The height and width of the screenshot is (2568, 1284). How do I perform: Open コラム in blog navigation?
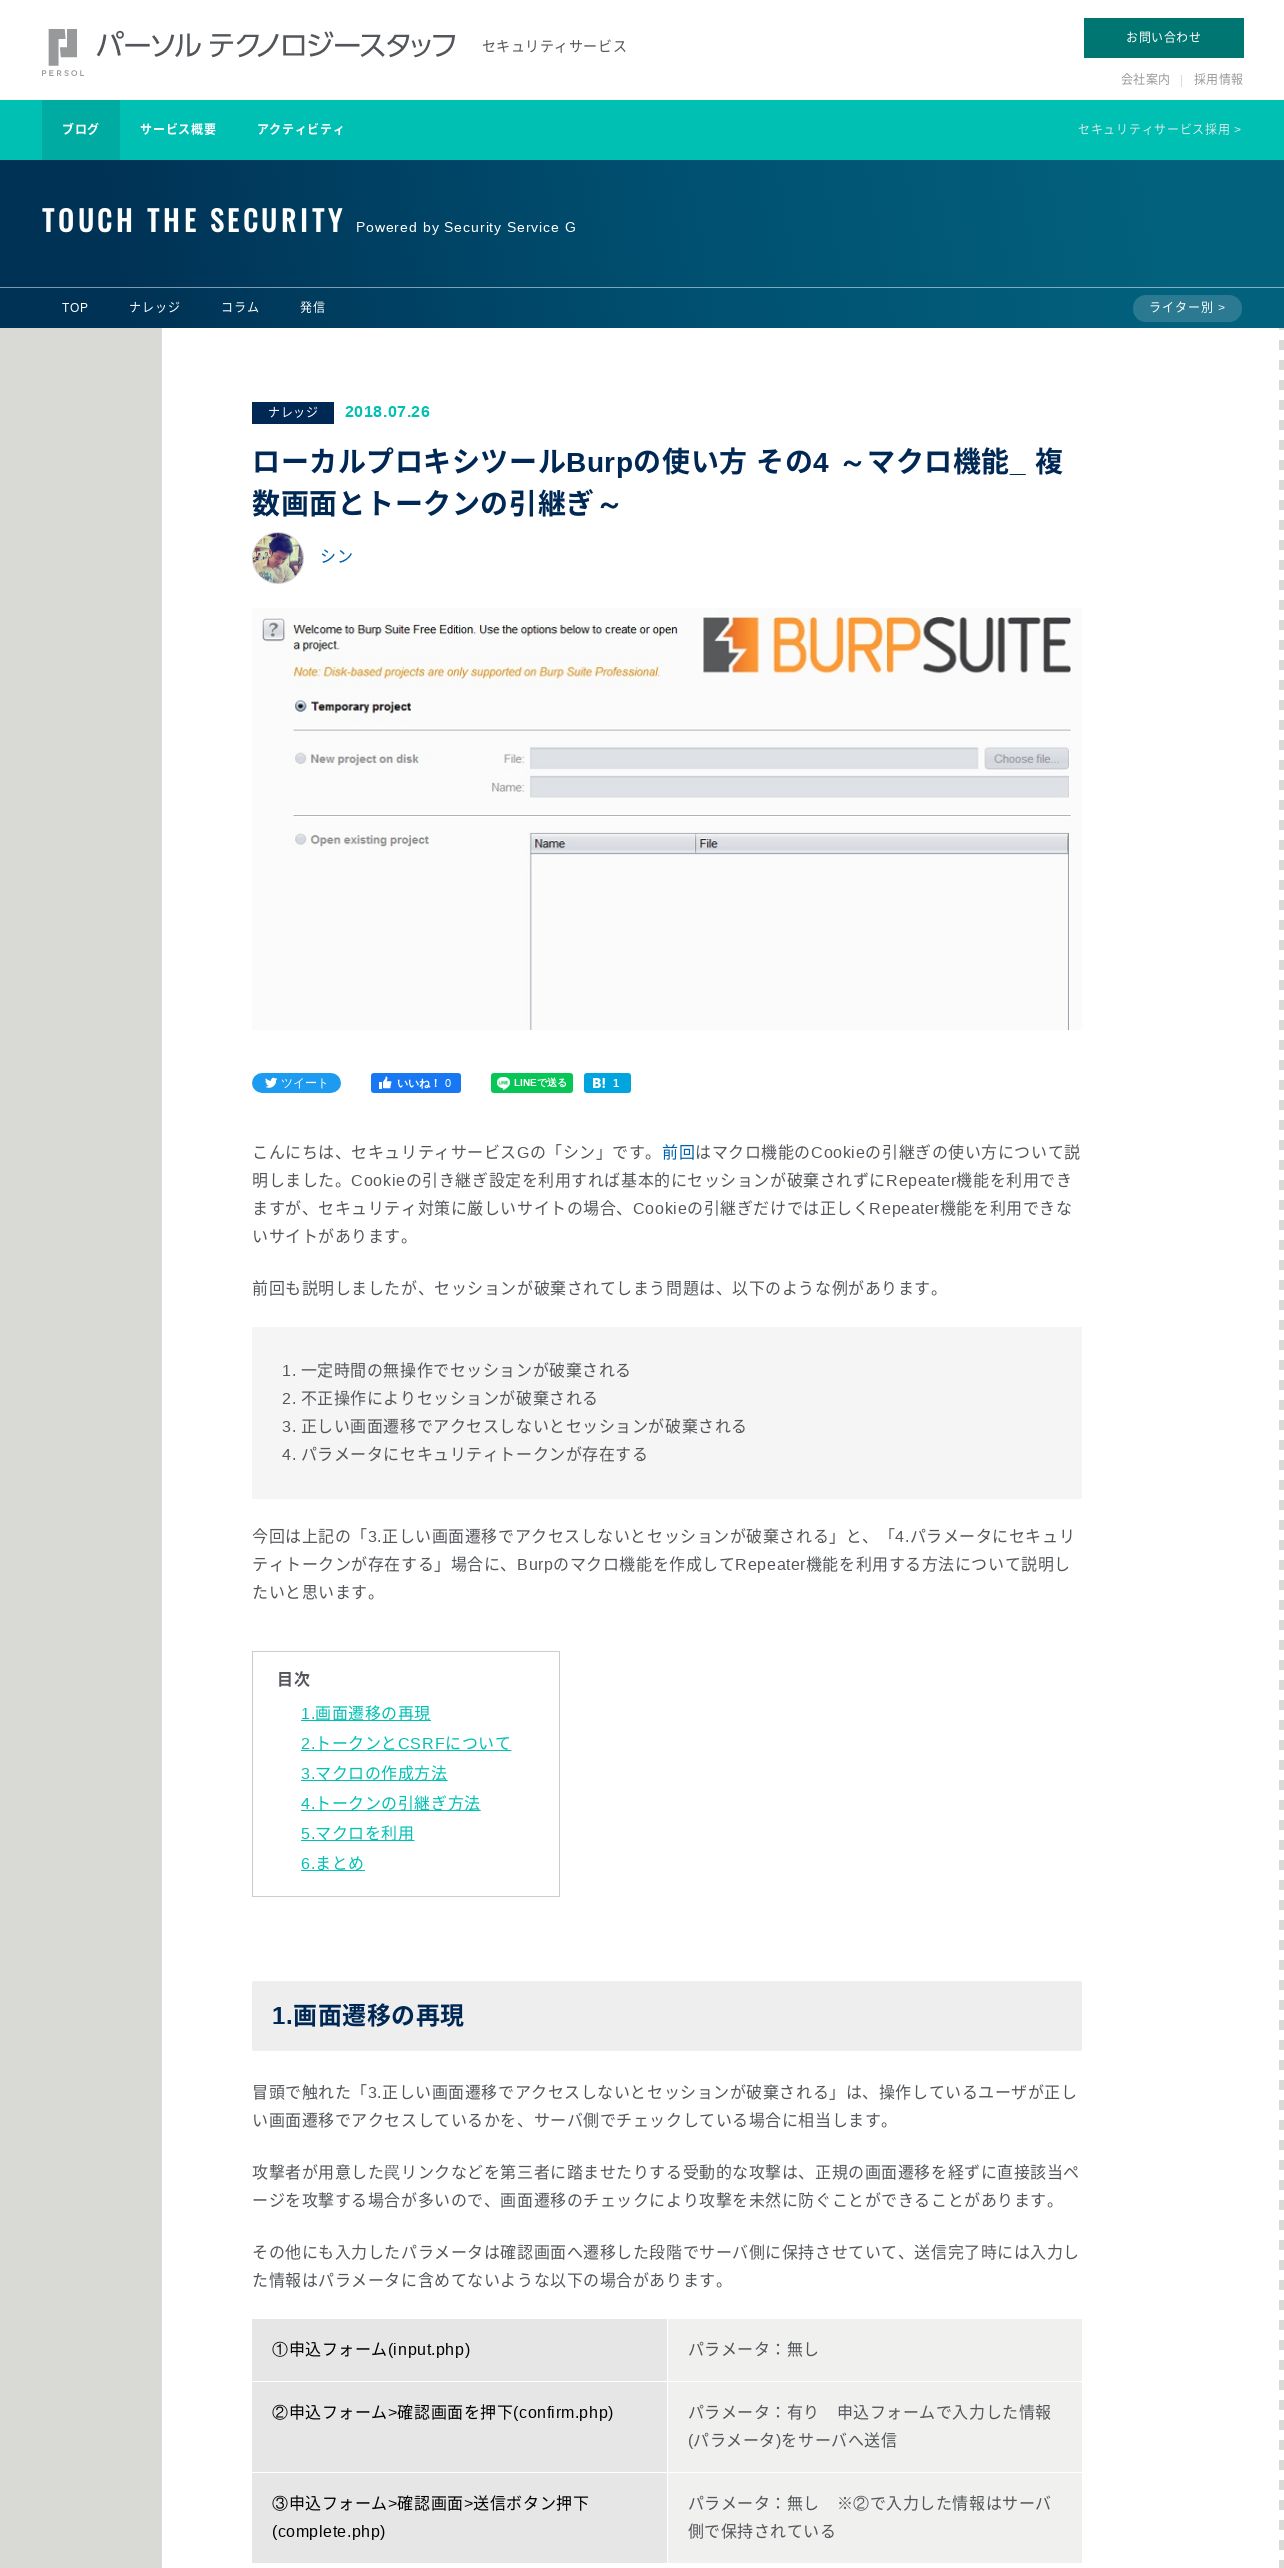(240, 308)
